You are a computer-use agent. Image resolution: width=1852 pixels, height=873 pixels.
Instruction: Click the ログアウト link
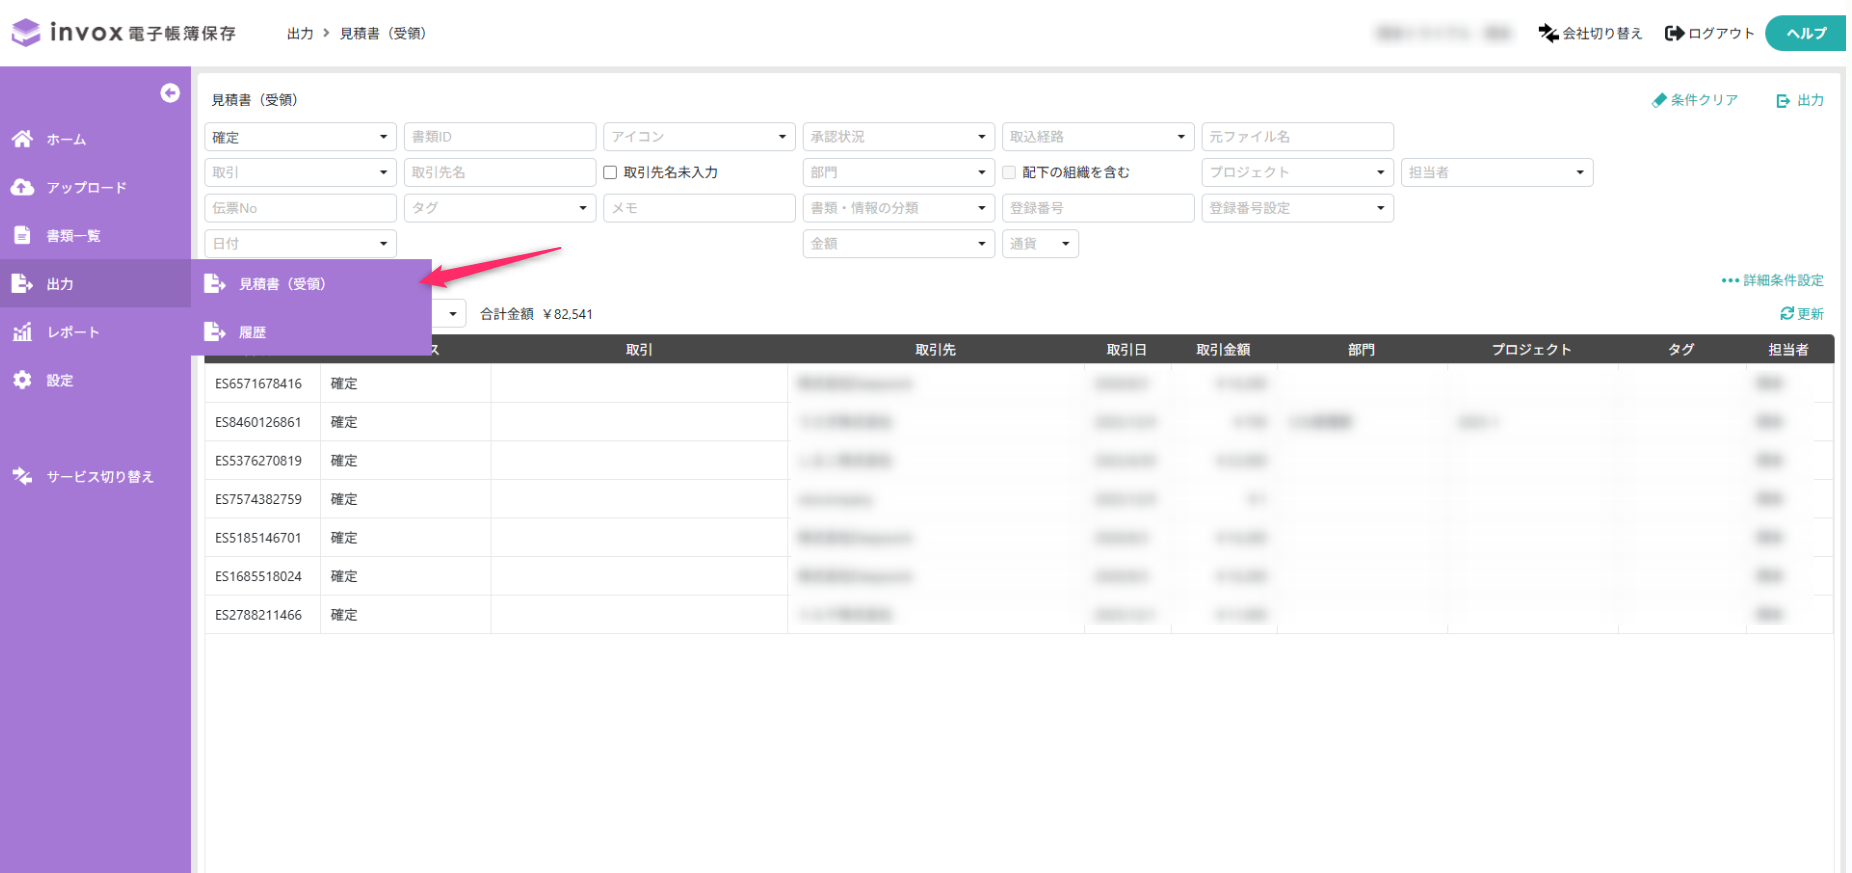tap(1709, 33)
